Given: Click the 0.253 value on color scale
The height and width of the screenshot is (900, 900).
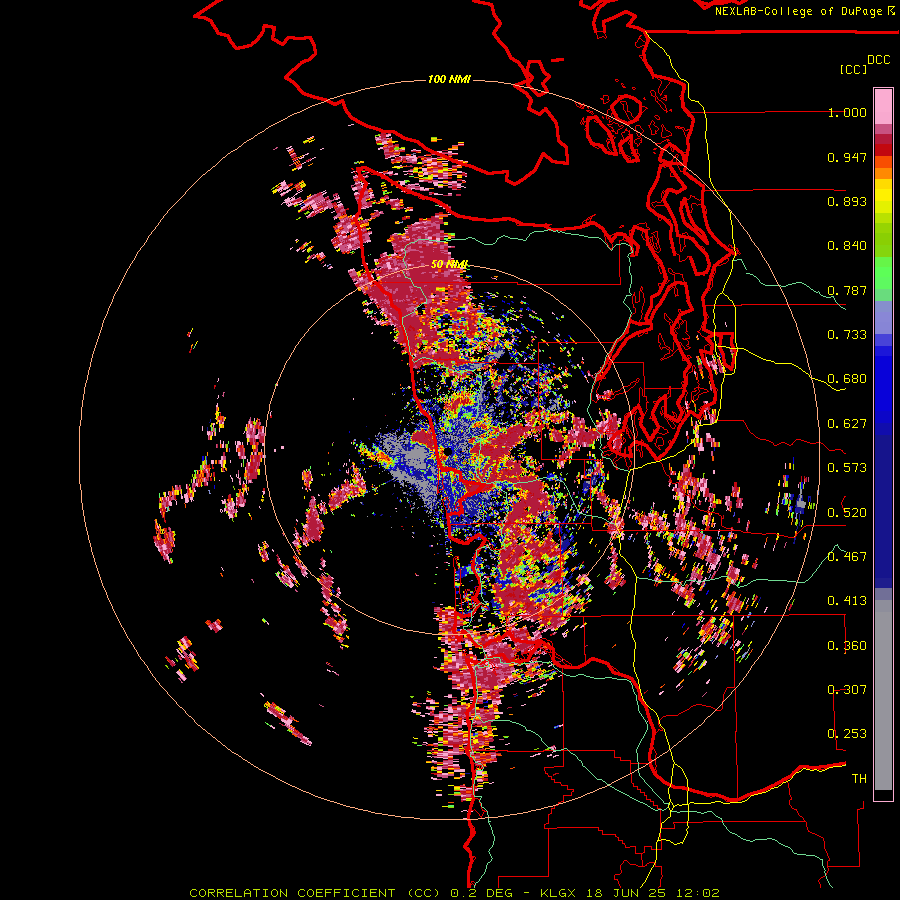Looking at the screenshot, I should pos(847,734).
